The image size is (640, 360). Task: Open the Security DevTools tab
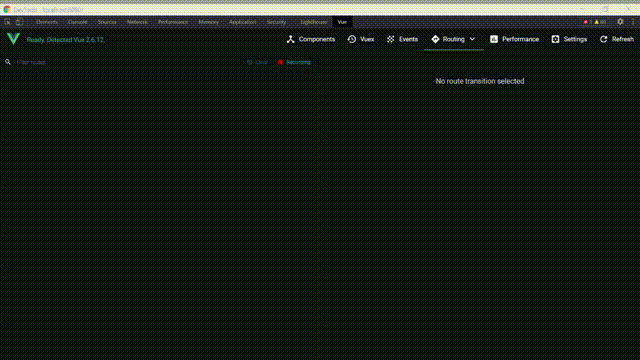click(276, 22)
